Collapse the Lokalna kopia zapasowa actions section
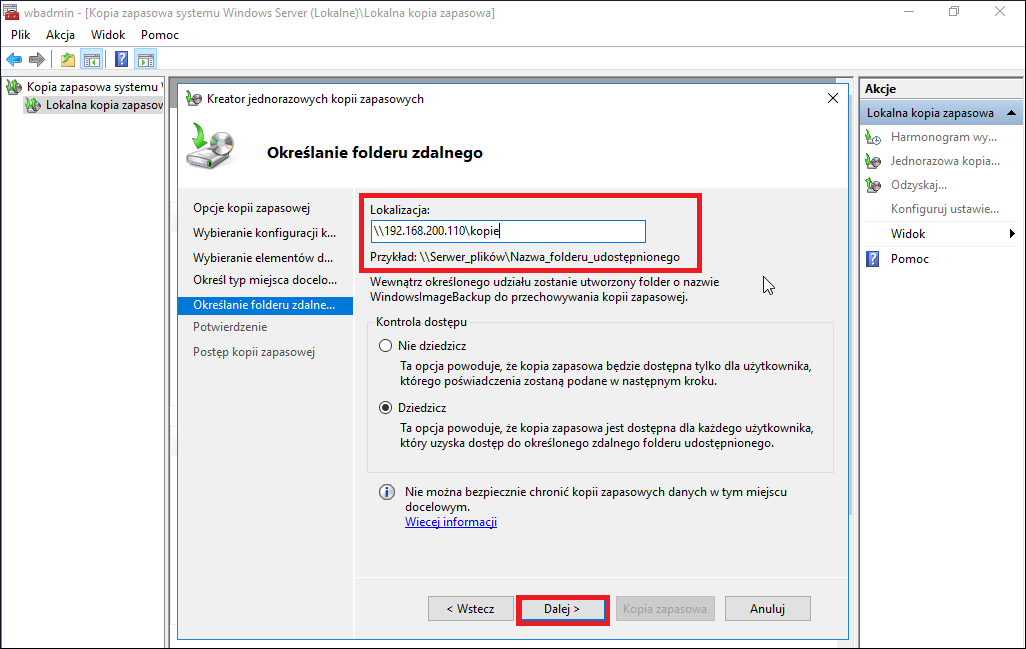This screenshot has height=649, width=1026. pyautogui.click(x=1011, y=113)
